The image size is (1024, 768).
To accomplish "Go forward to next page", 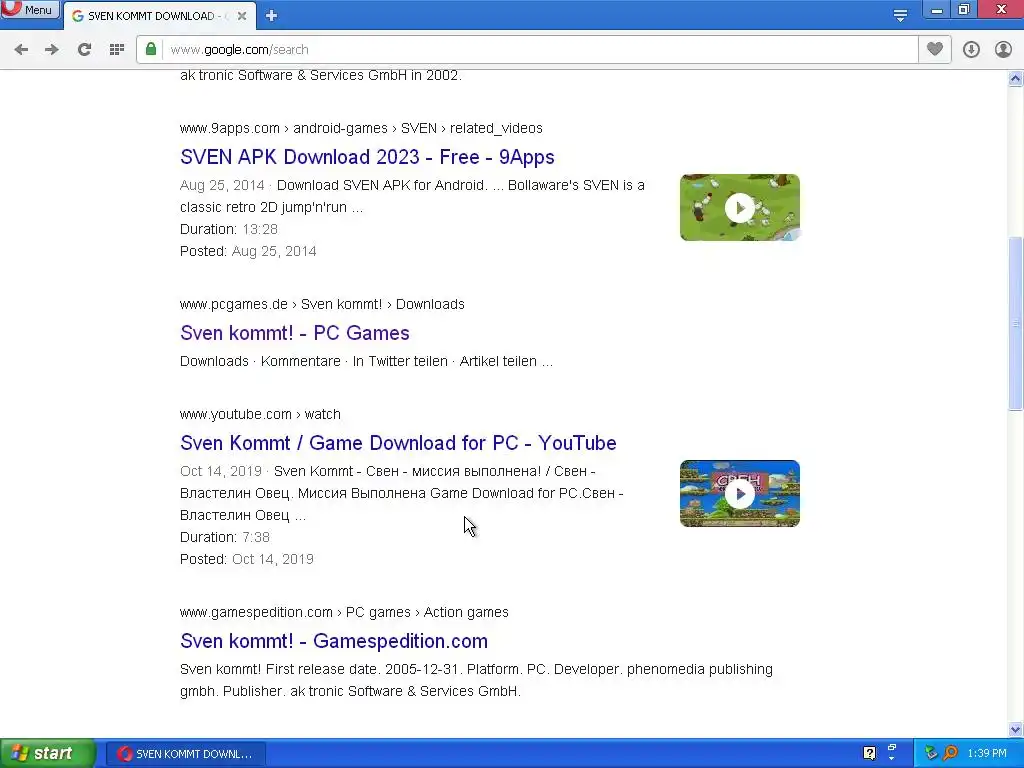I will [52, 50].
